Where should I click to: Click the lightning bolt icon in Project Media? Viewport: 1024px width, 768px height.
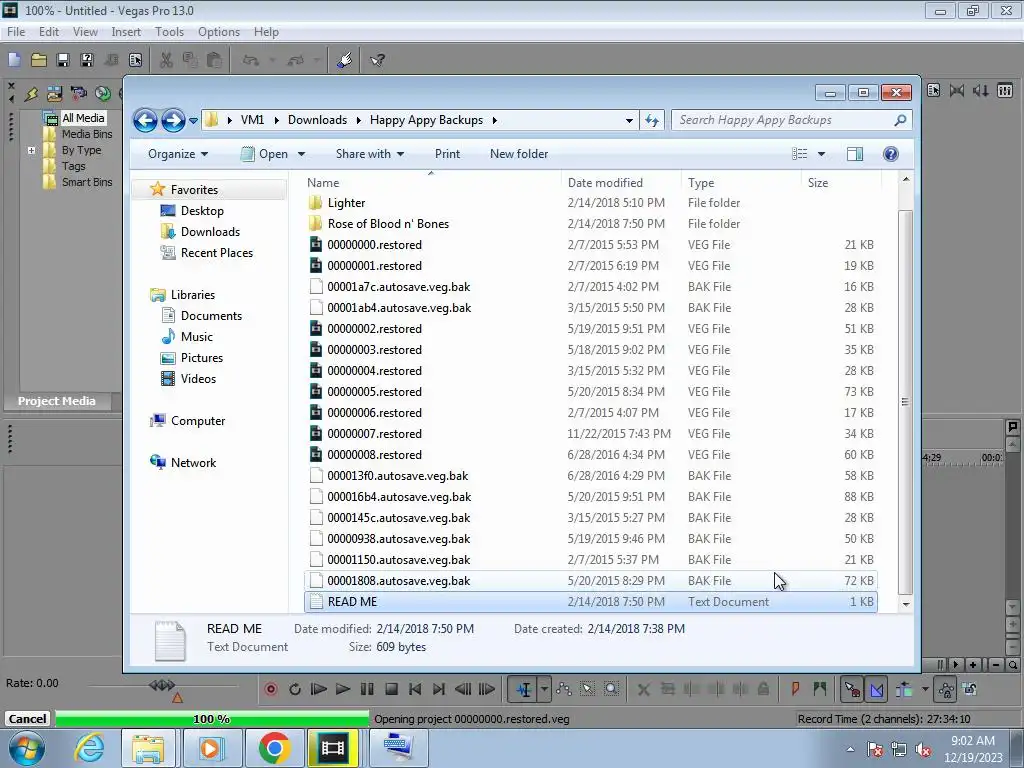click(x=31, y=93)
